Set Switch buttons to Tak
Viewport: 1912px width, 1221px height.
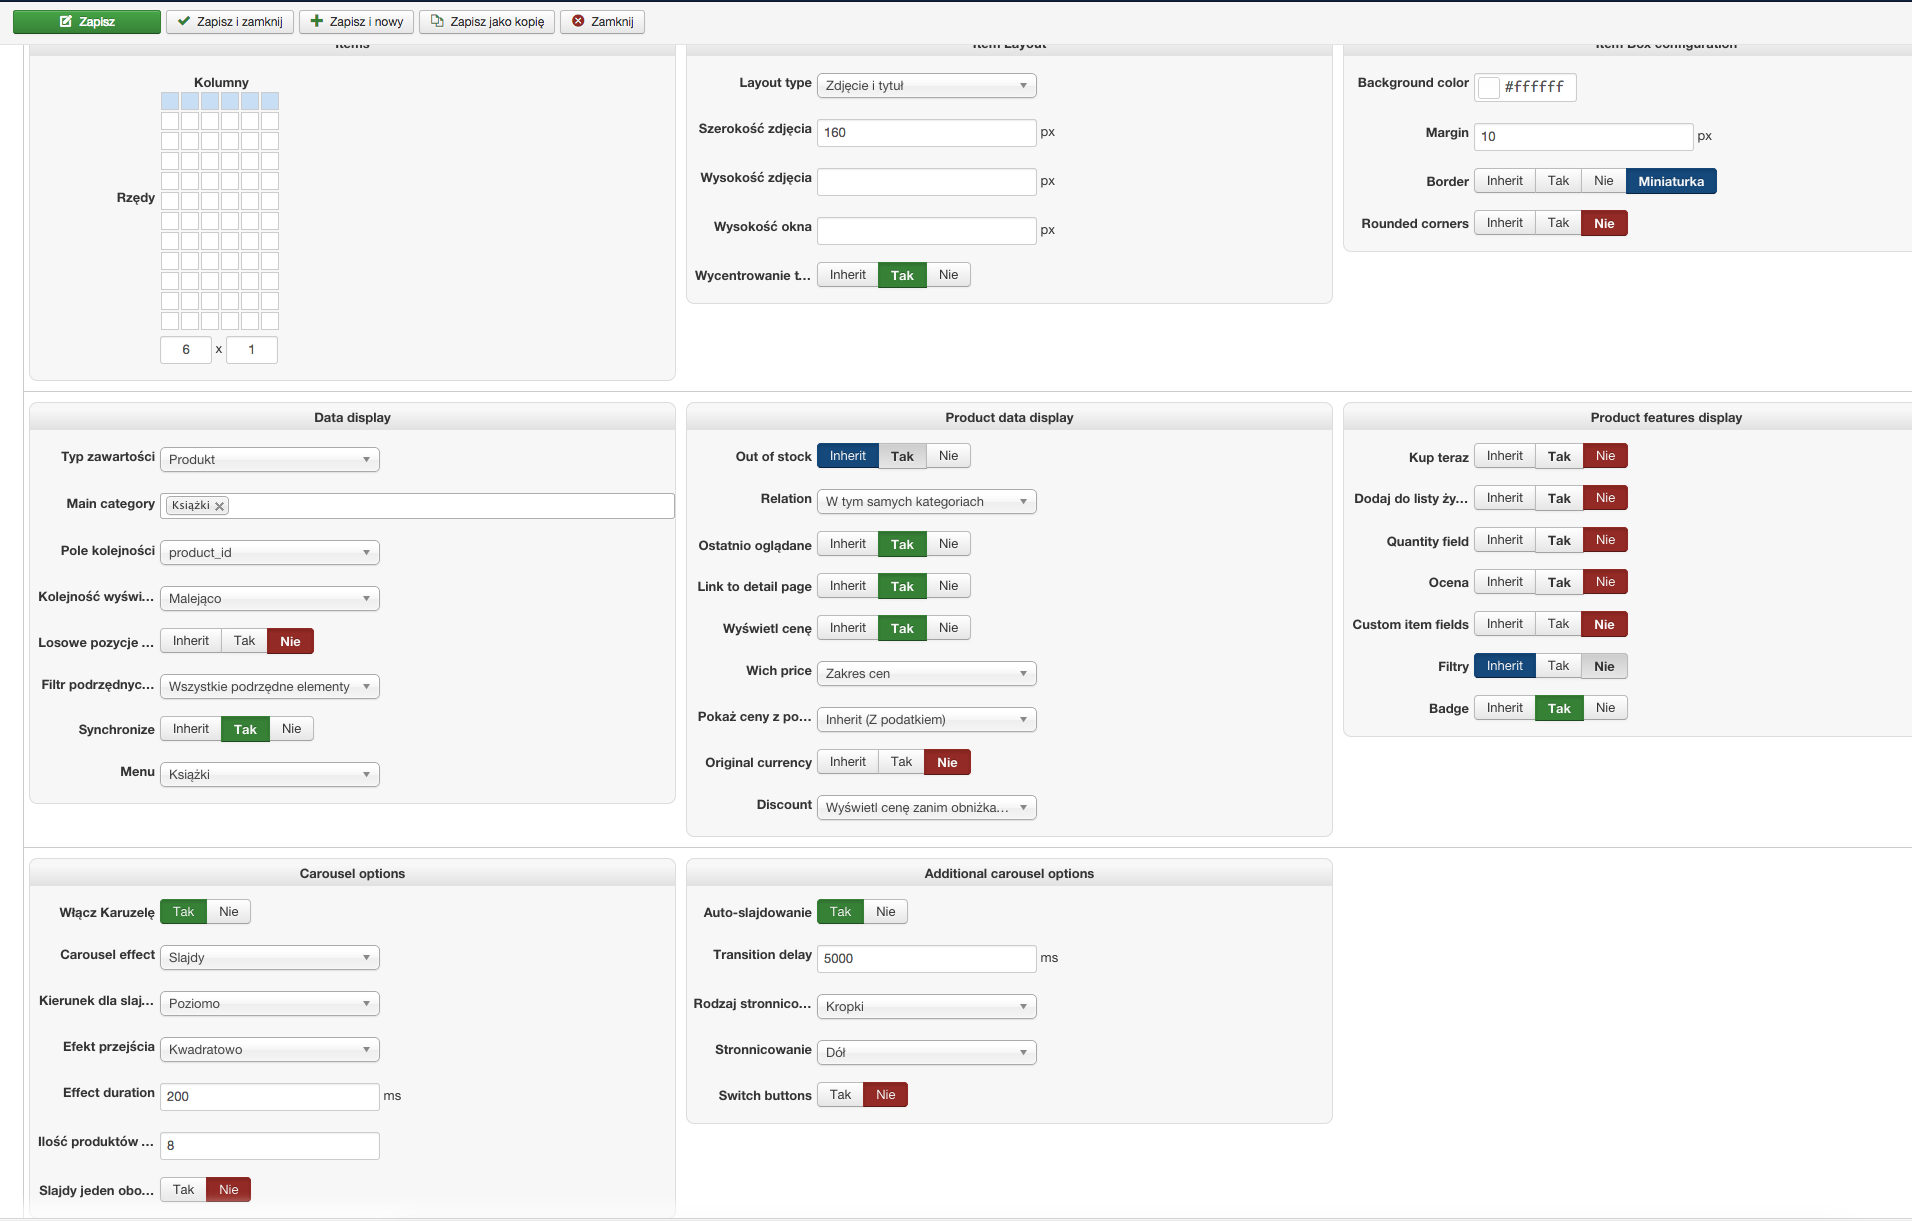point(840,1095)
